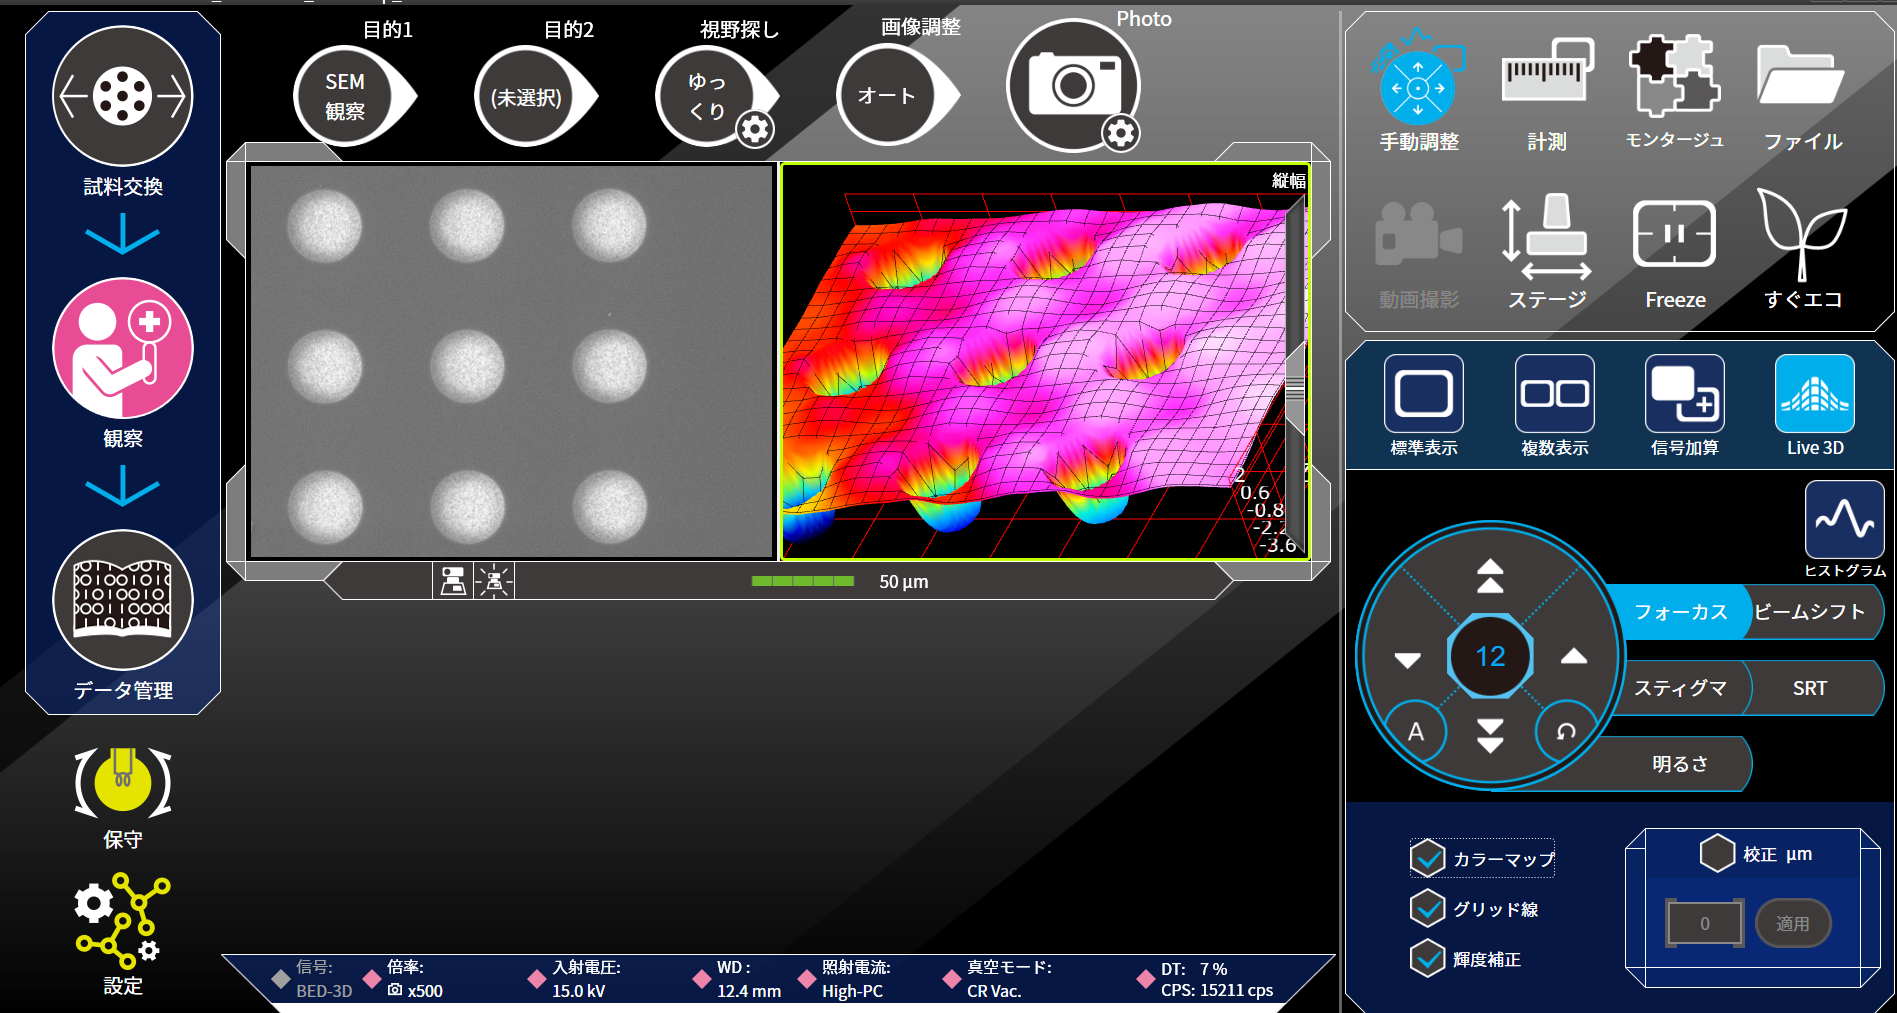Click the auto (オート) image adjustment button
This screenshot has width=1897, height=1013.
tap(886, 96)
